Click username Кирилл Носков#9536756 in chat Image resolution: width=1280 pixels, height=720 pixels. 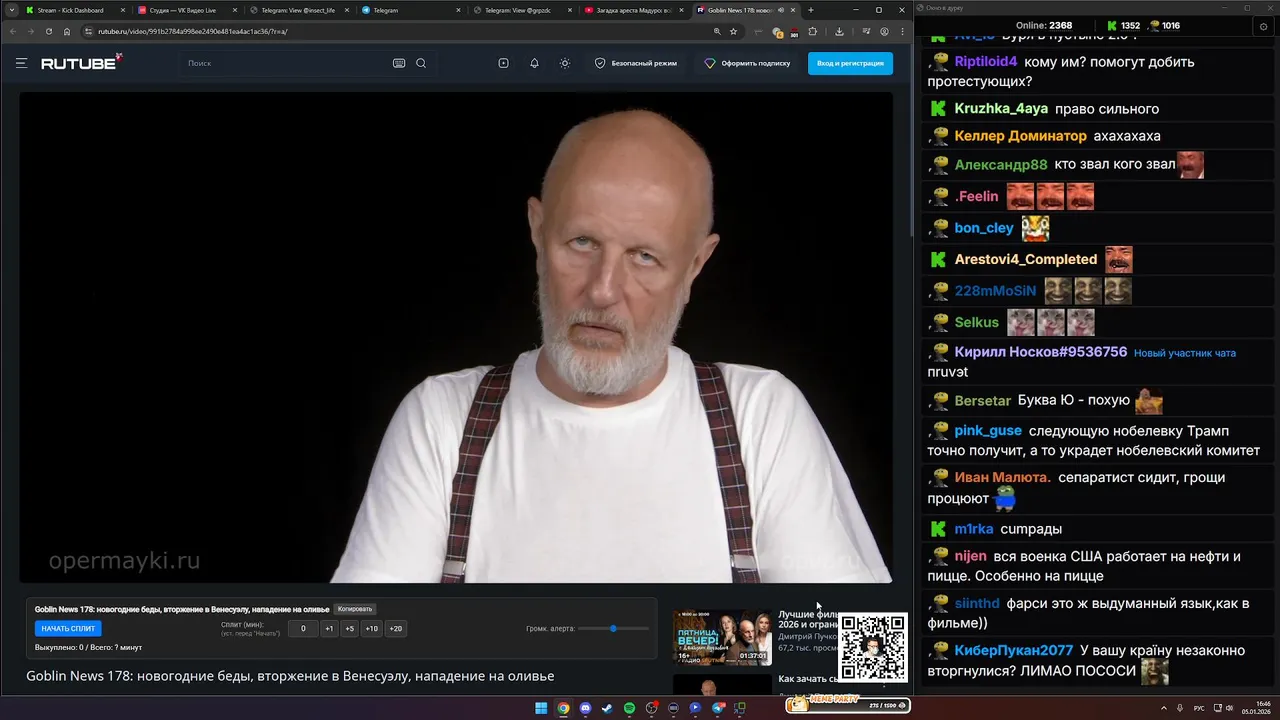(x=1041, y=352)
